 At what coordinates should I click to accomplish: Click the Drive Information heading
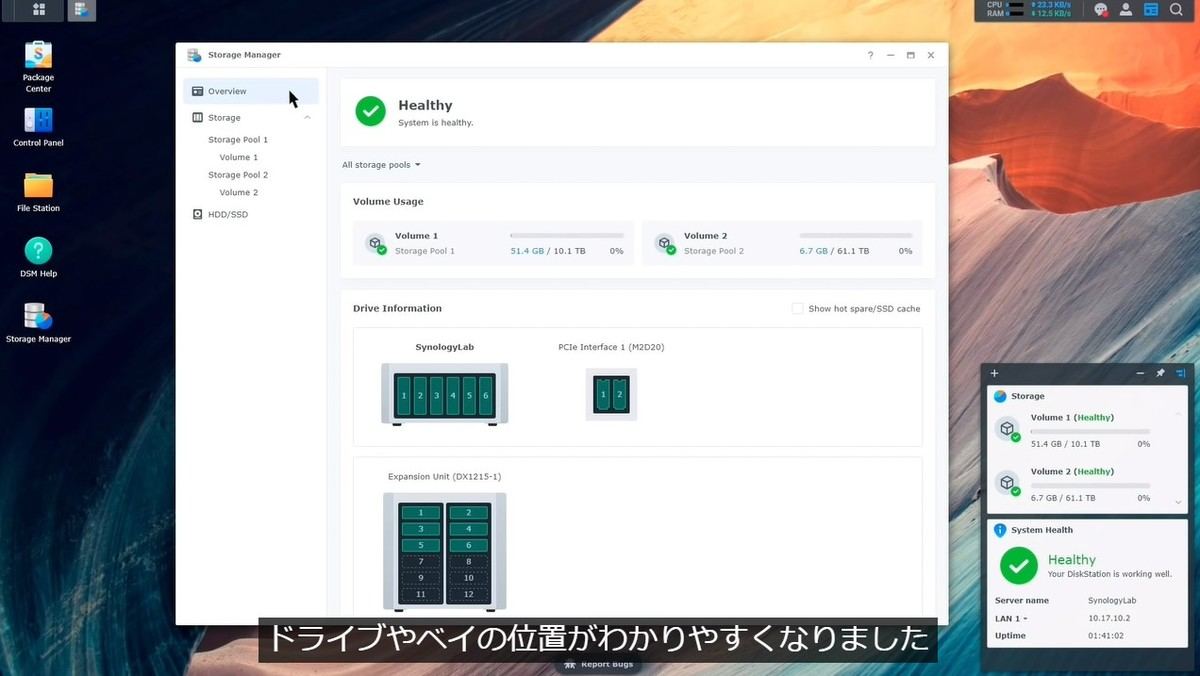(x=397, y=309)
